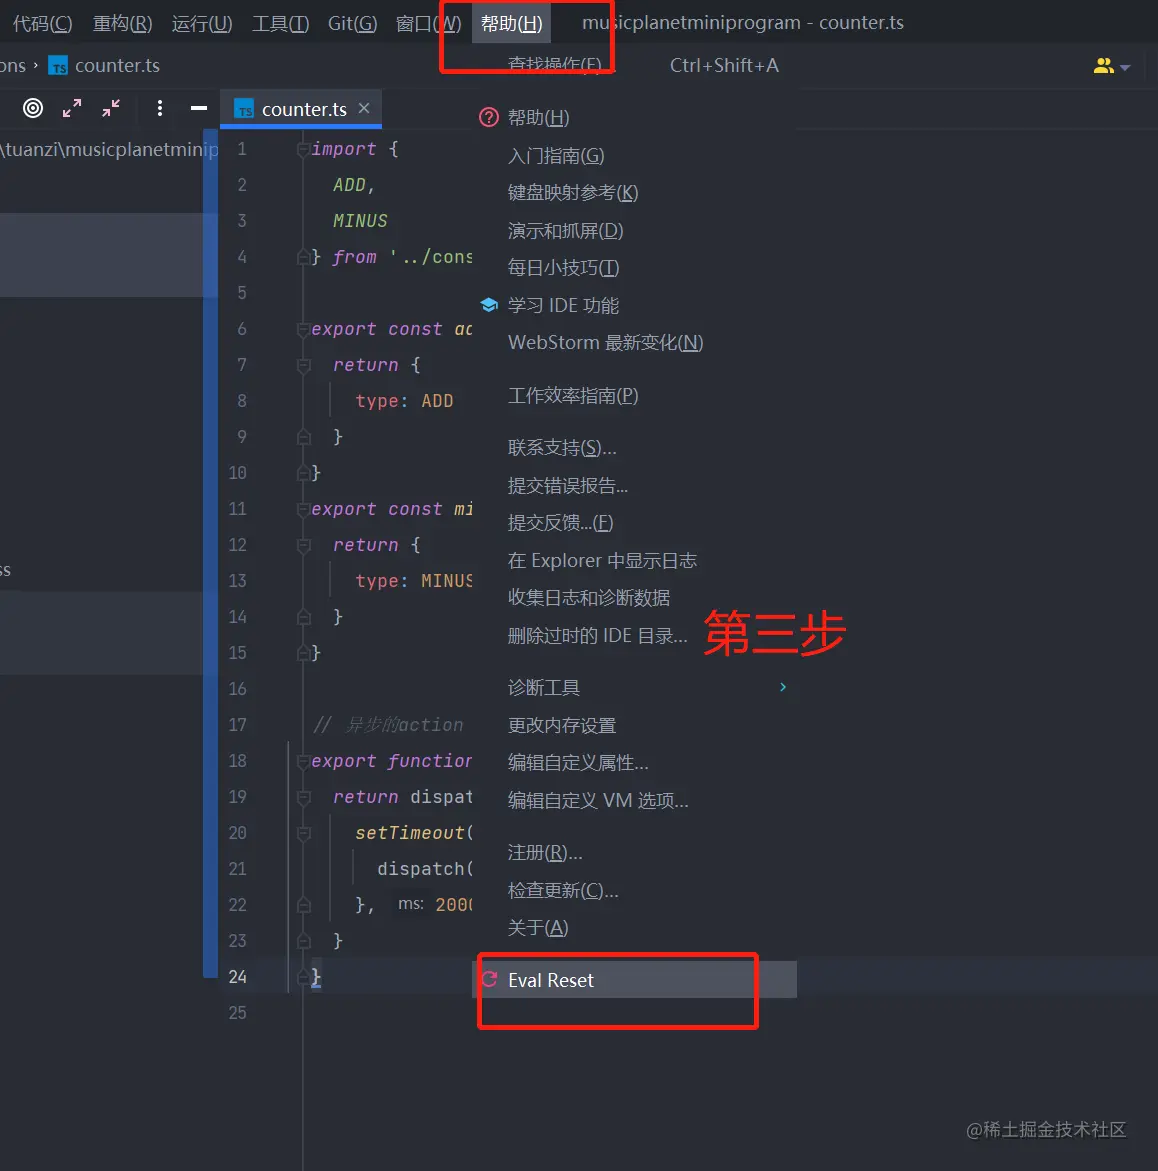Screen dimensions: 1158x1171
Task: Click the MINUS import on line 3
Action: pos(360,221)
